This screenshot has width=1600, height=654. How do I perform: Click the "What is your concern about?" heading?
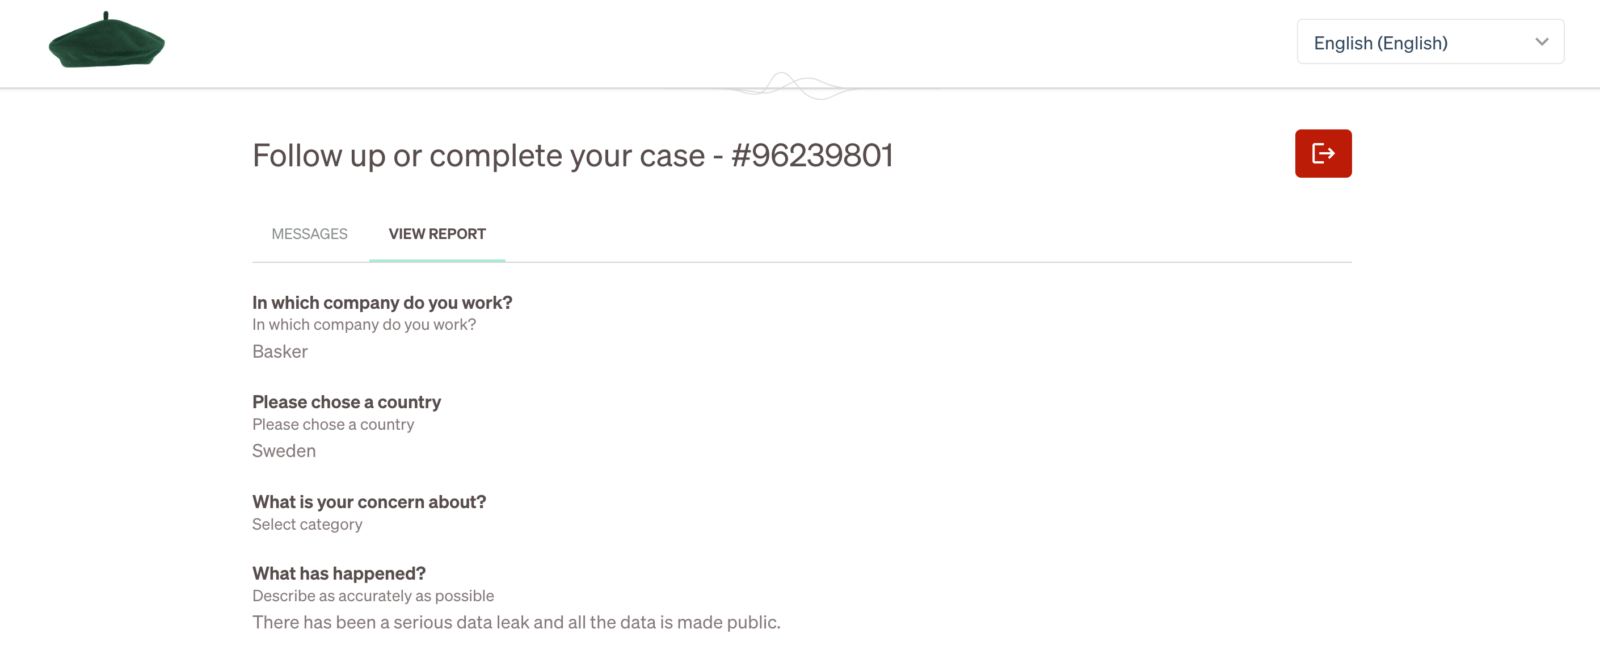pyautogui.click(x=369, y=502)
